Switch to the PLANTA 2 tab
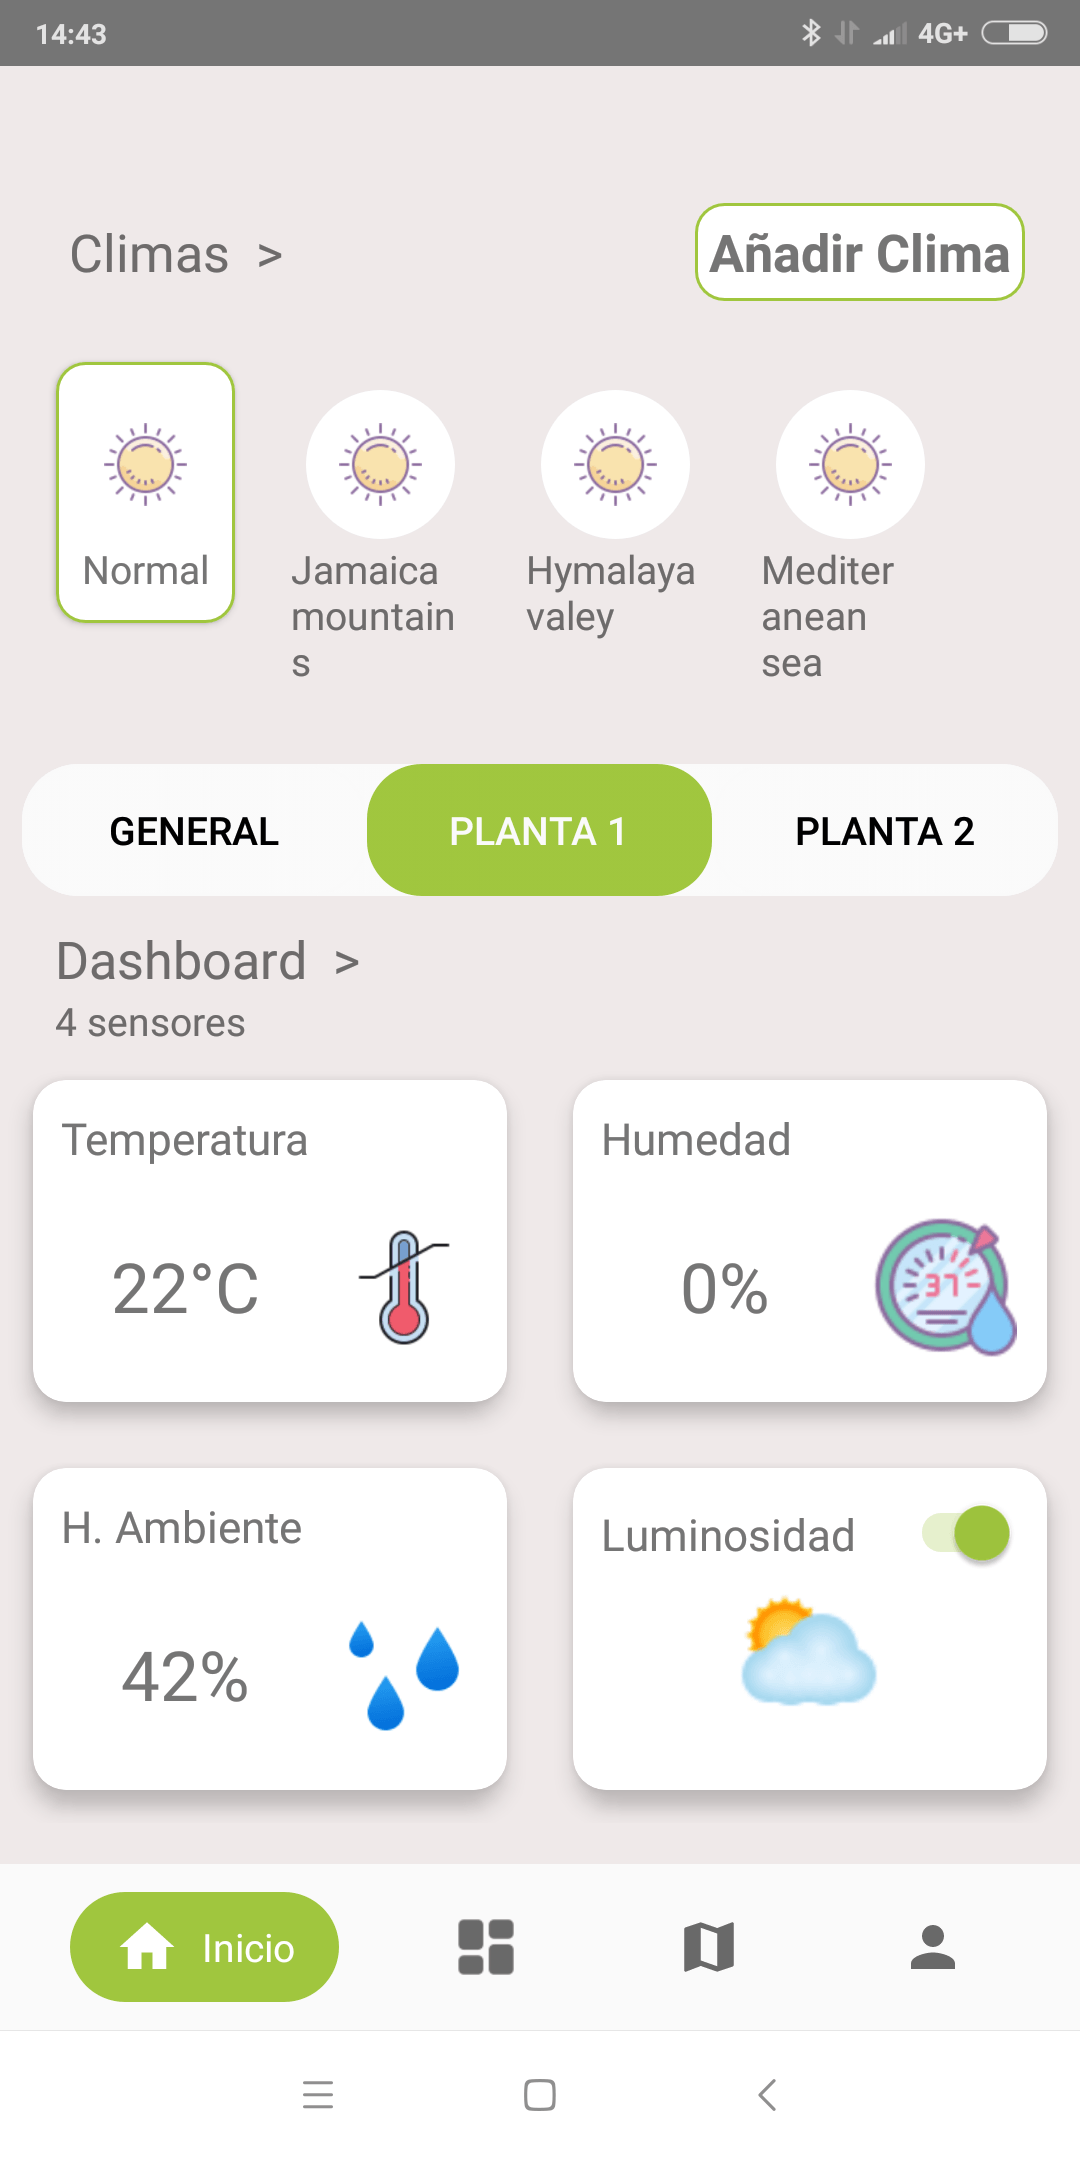The image size is (1080, 2160). (x=884, y=831)
